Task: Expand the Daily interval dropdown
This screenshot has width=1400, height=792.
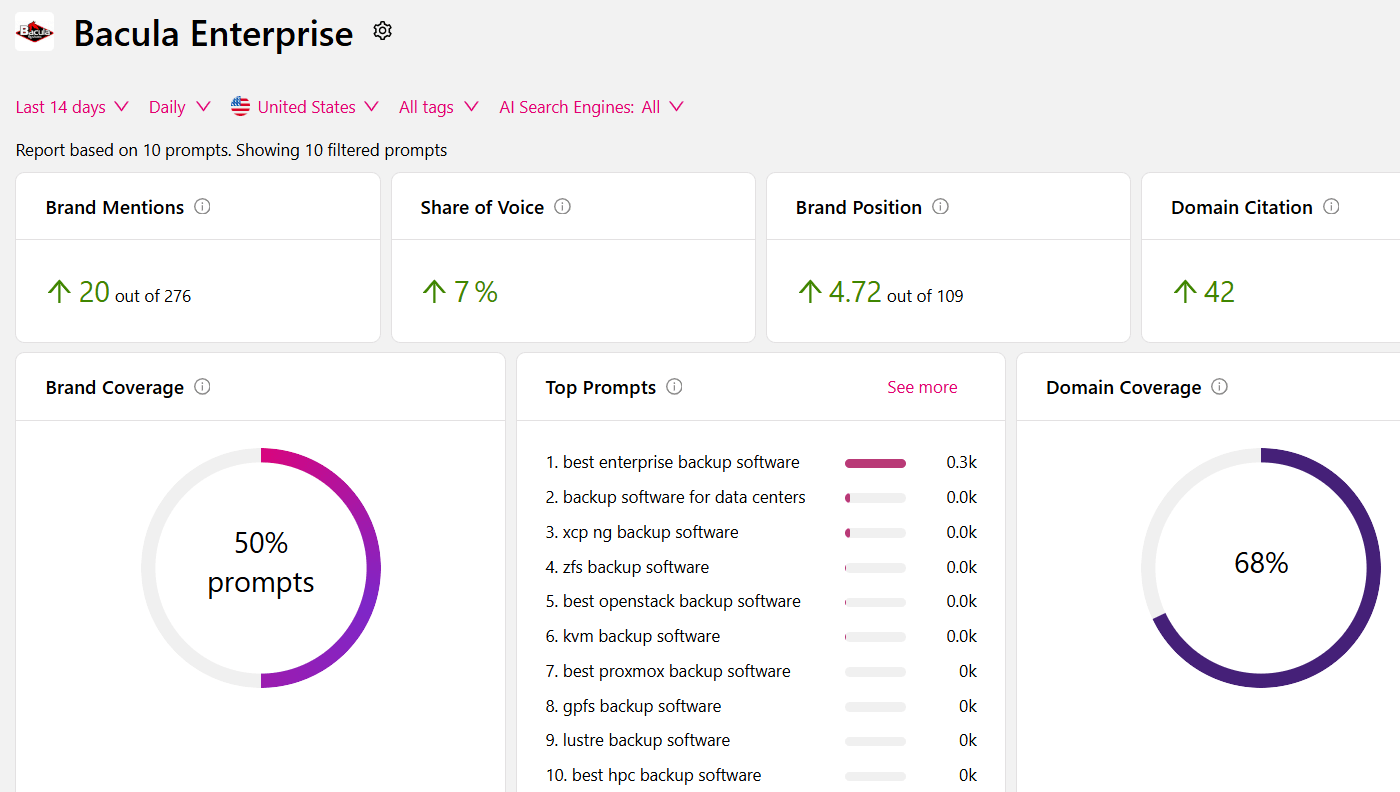Action: point(179,107)
